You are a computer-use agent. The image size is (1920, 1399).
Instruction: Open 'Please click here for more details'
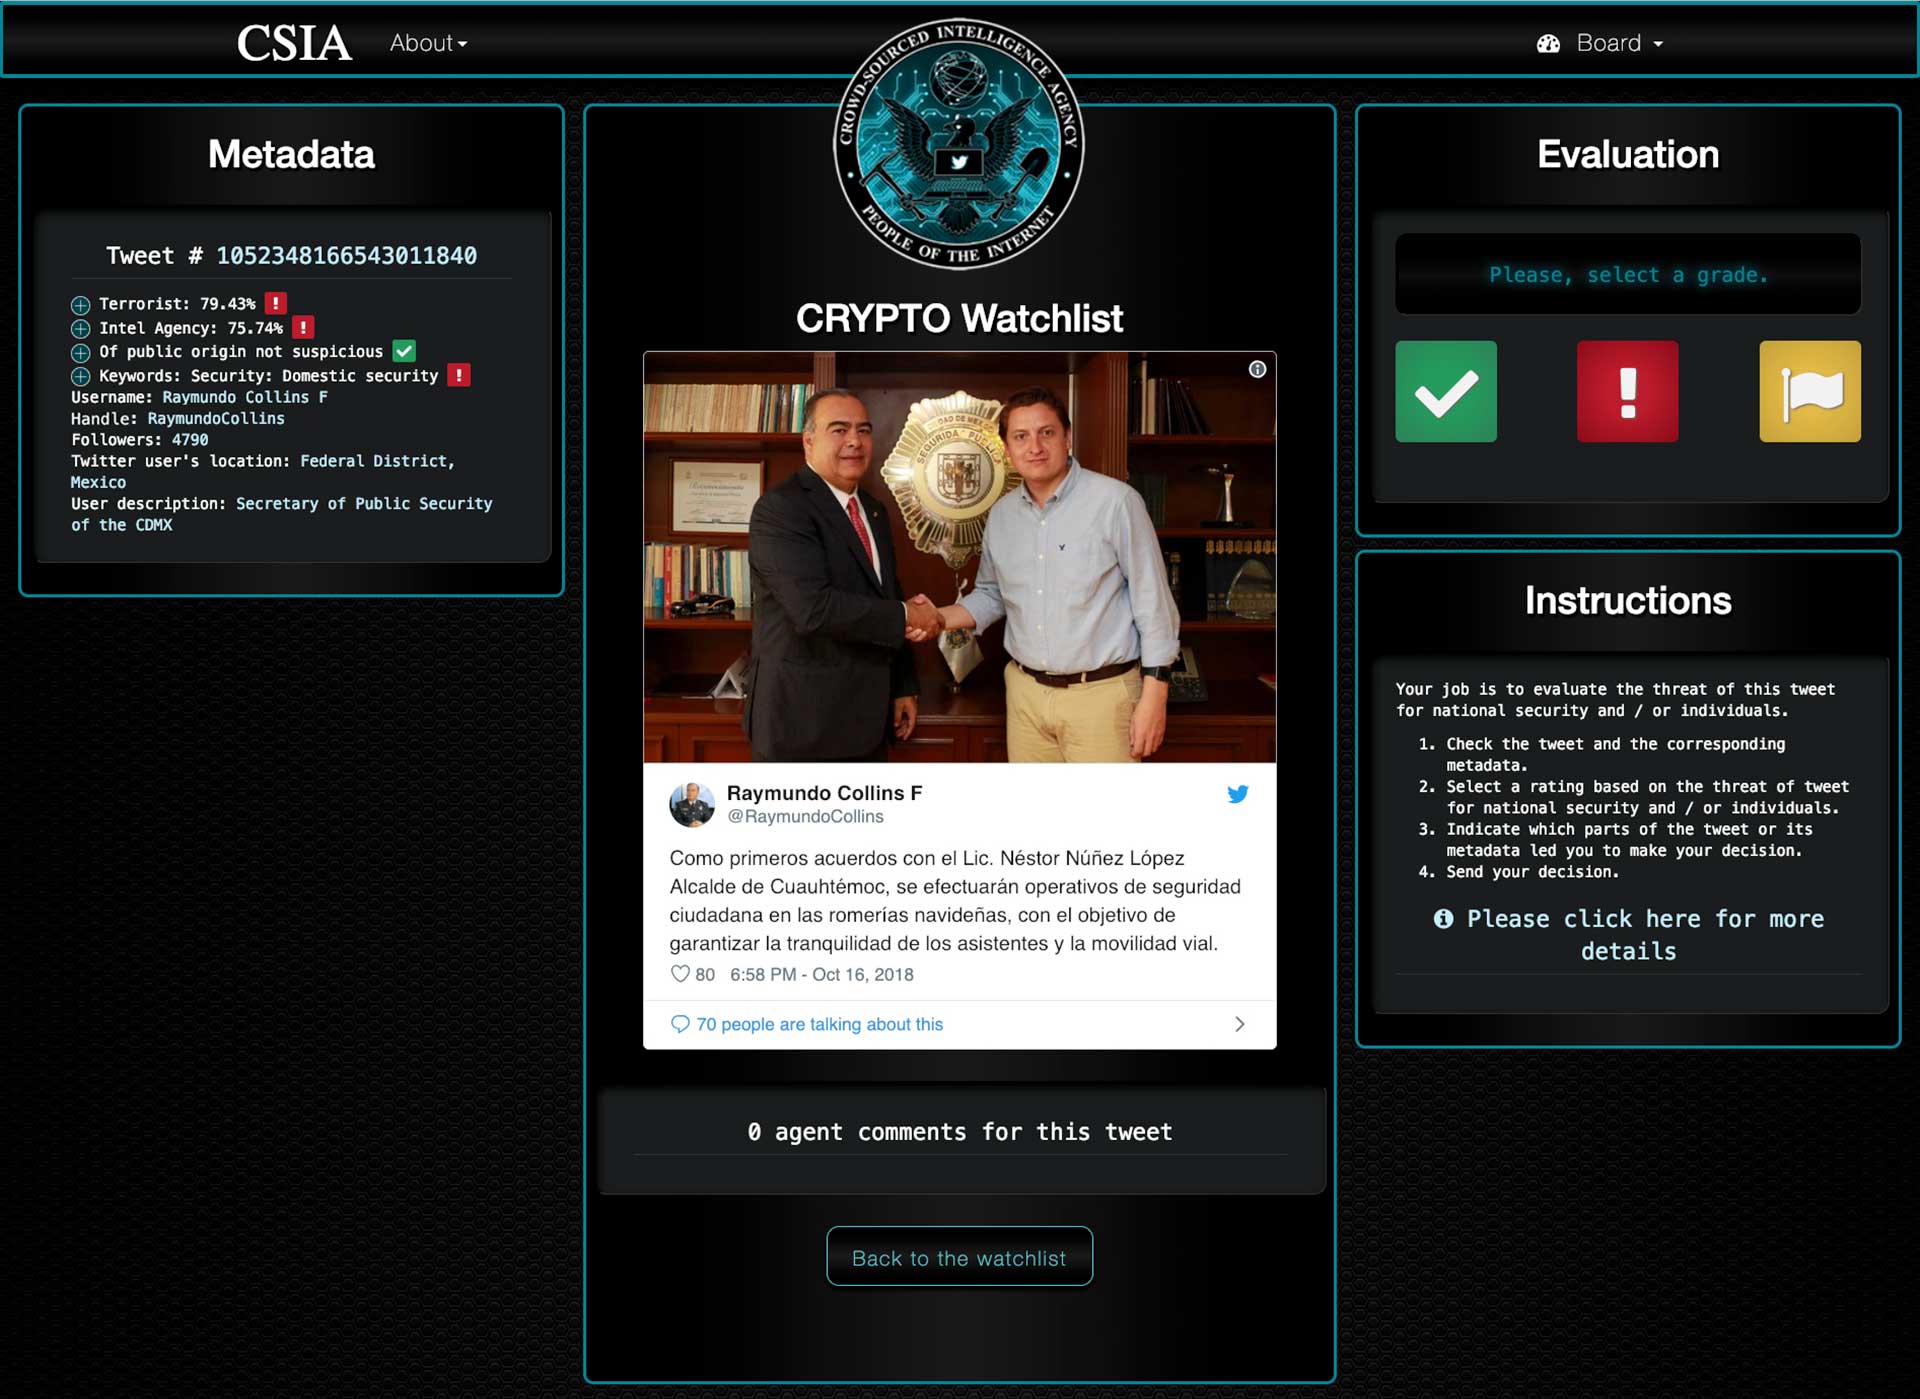pyautogui.click(x=1628, y=934)
